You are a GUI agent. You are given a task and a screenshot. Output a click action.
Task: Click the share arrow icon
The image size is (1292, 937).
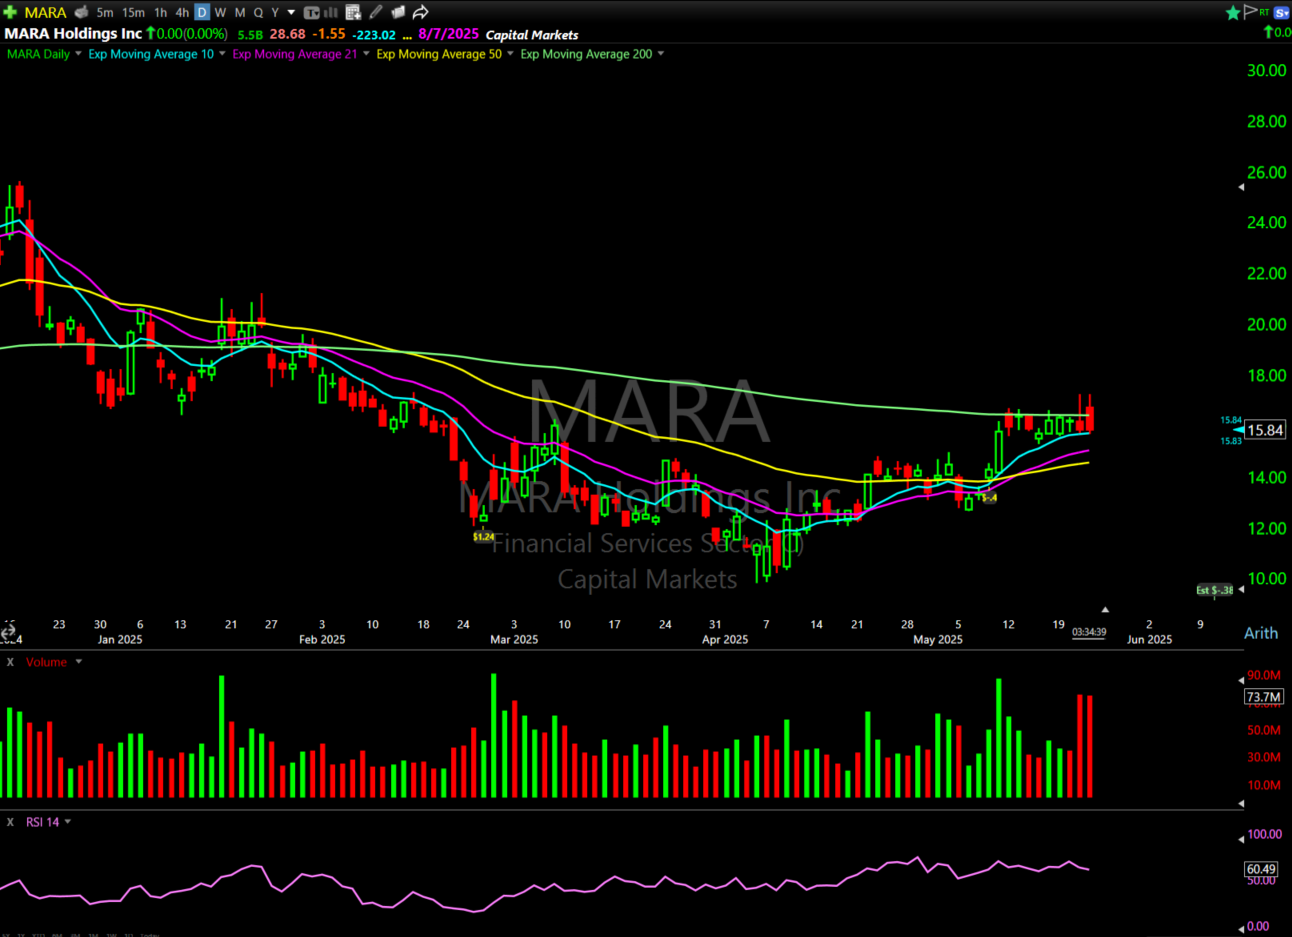tap(421, 12)
